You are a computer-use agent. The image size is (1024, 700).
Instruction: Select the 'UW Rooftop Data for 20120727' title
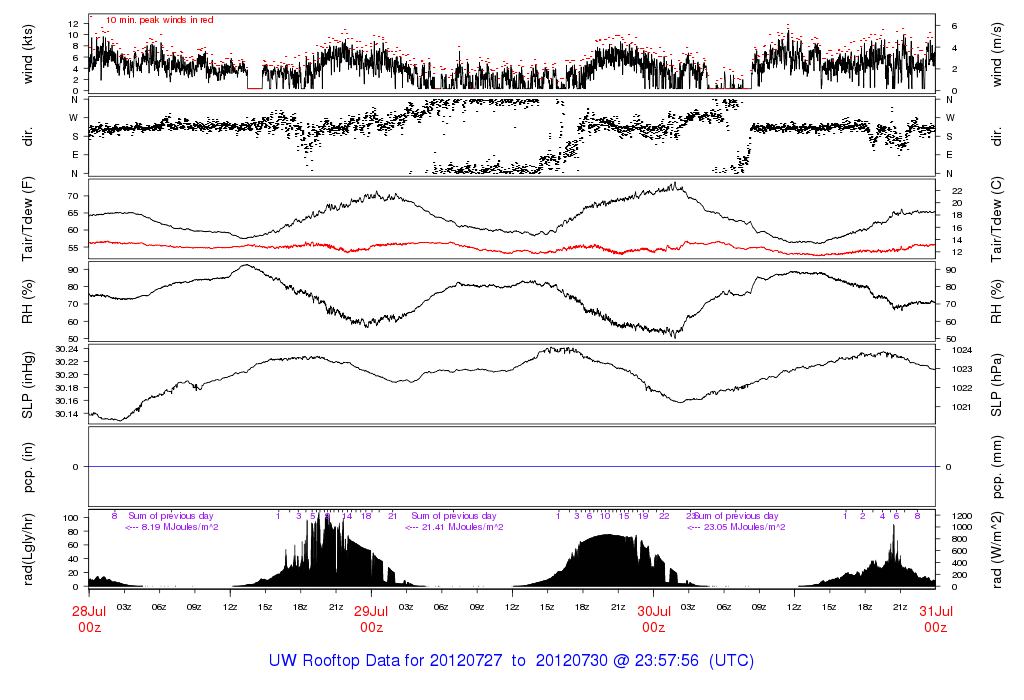coord(386,660)
